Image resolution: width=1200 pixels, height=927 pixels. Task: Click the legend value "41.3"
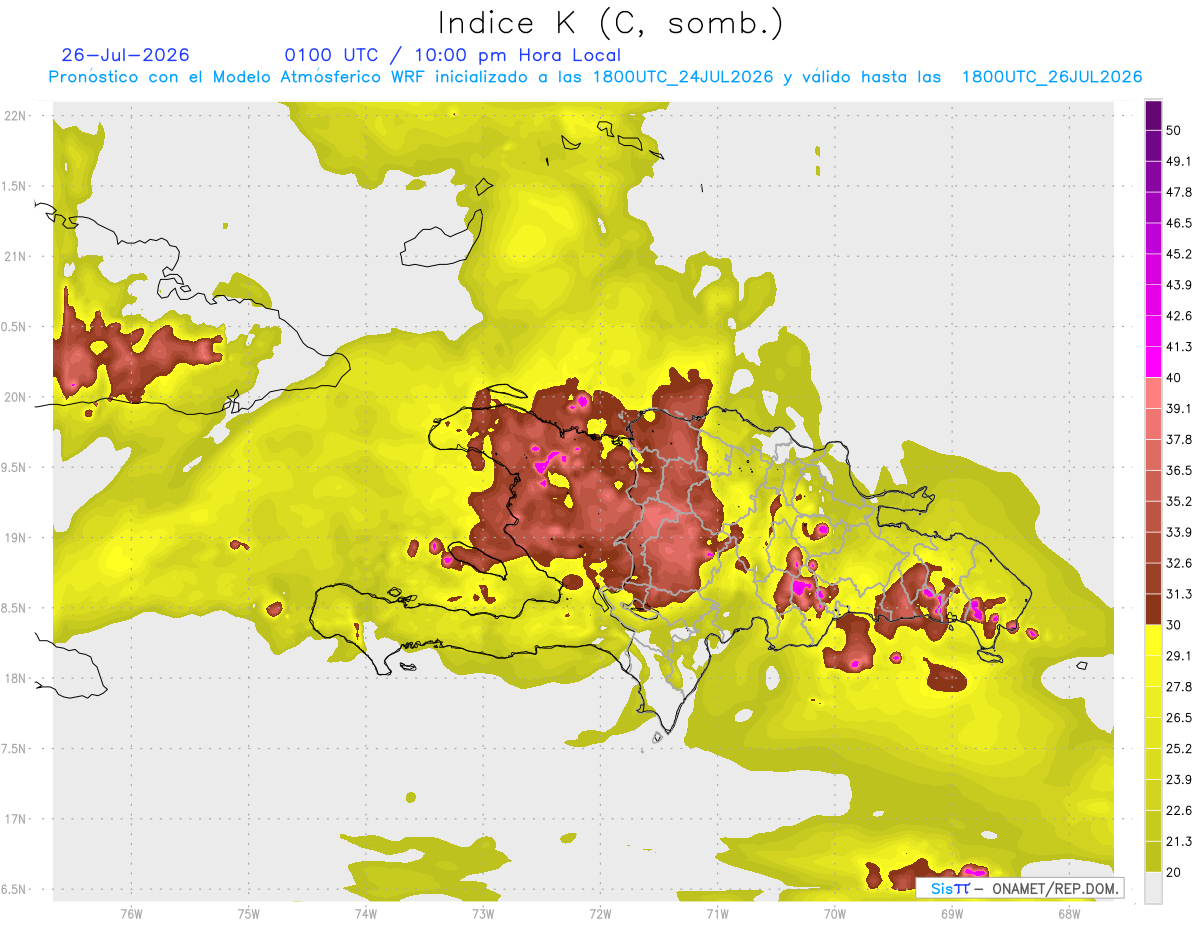pos(1179,347)
